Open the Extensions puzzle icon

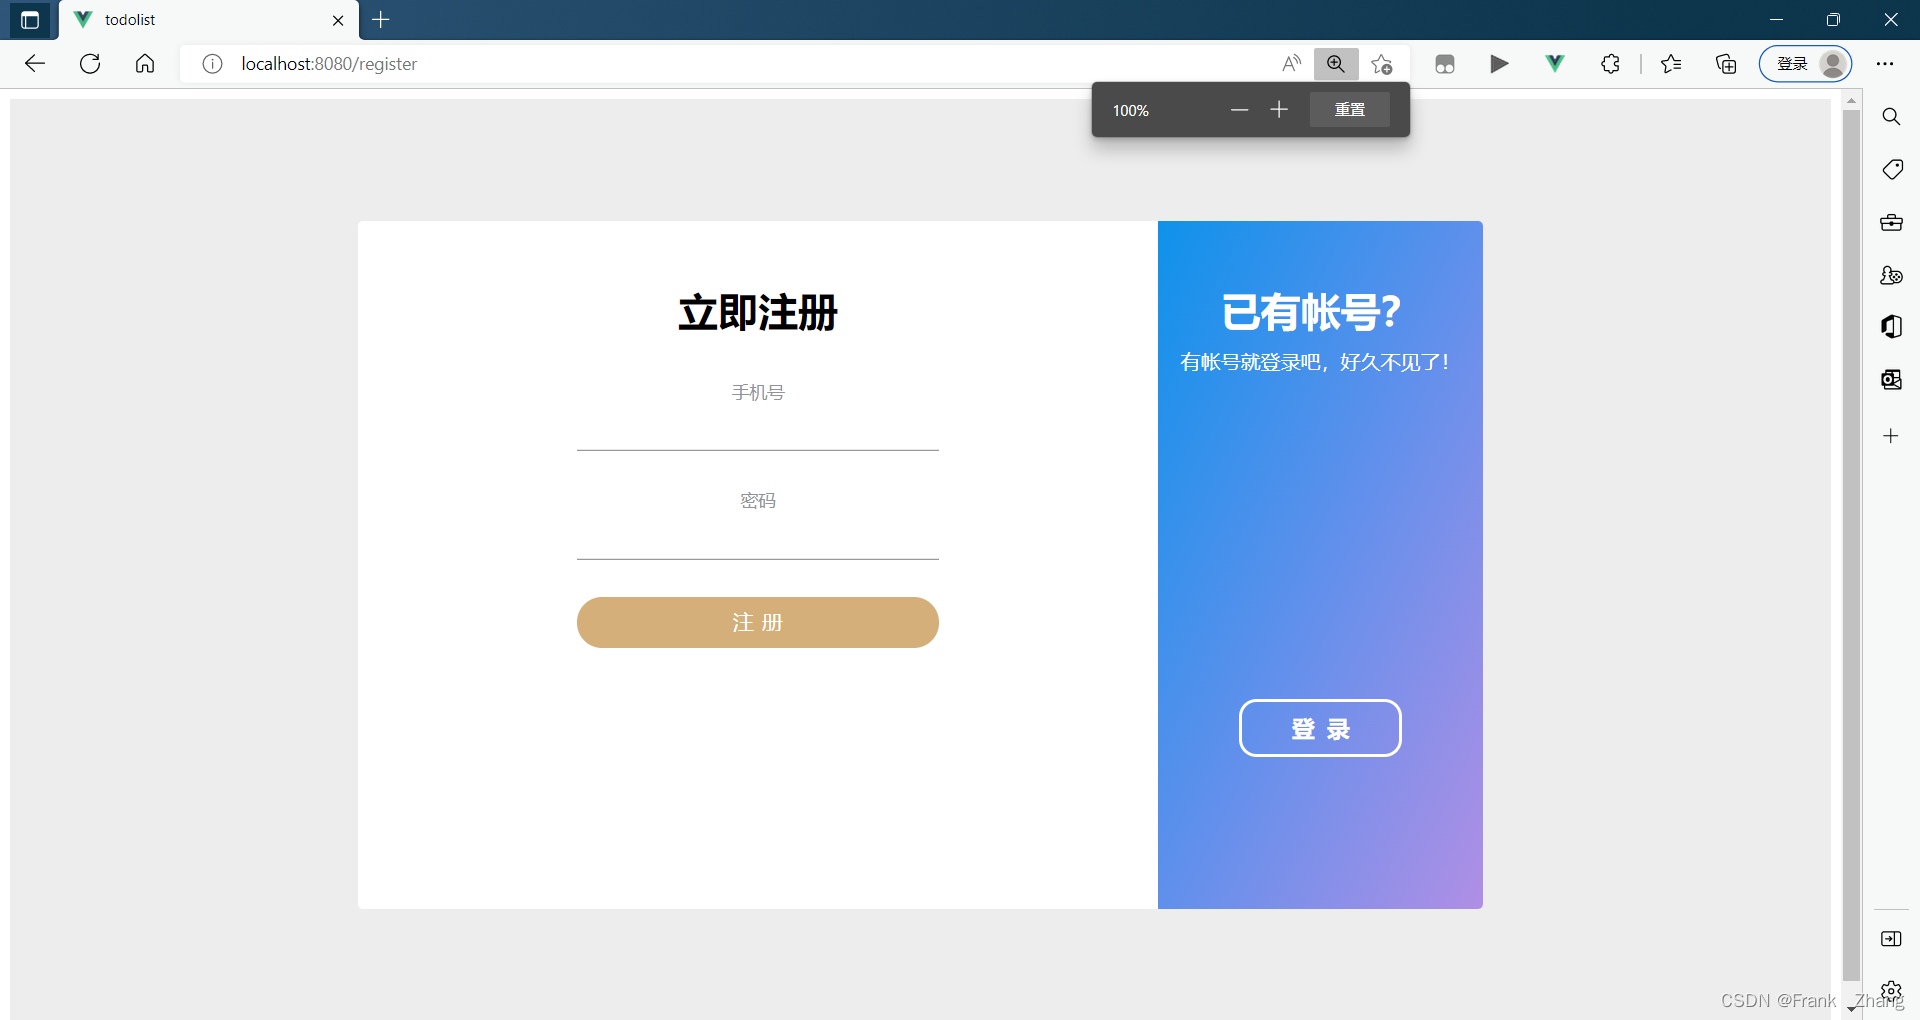coord(1610,63)
